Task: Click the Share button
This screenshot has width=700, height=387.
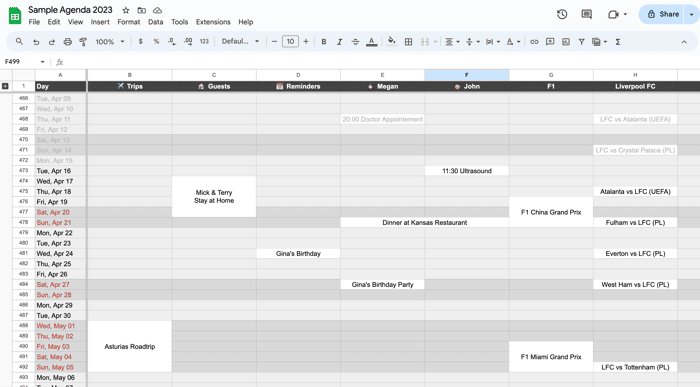Action: [x=663, y=14]
